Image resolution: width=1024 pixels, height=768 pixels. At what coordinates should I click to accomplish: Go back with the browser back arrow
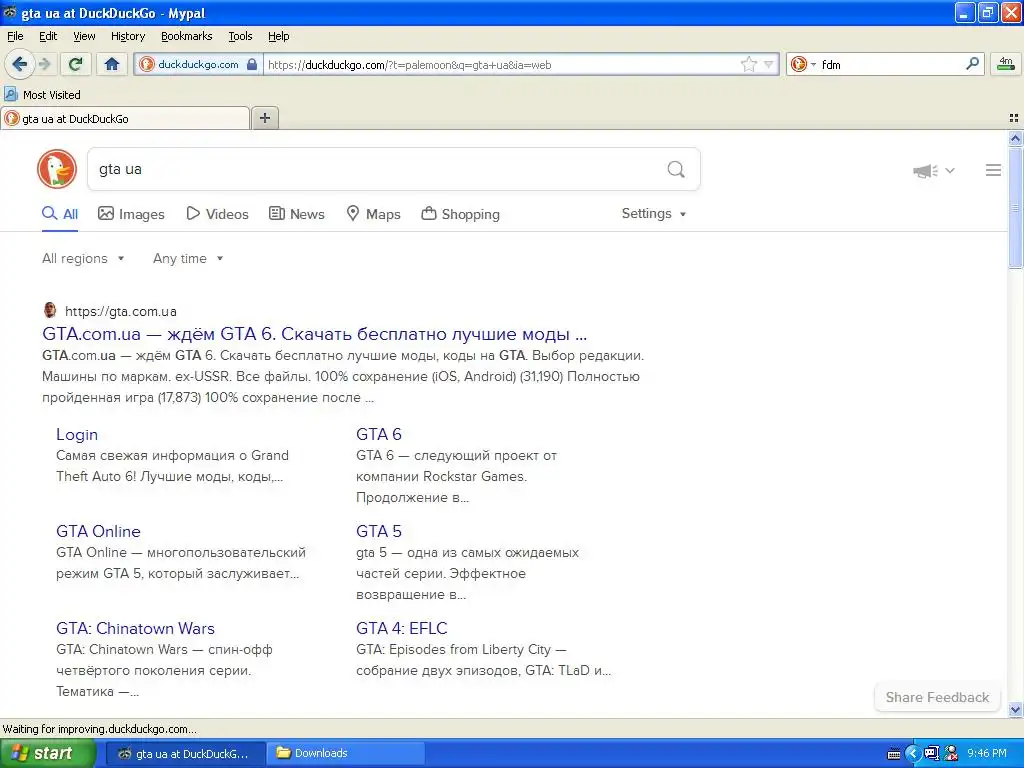point(19,64)
